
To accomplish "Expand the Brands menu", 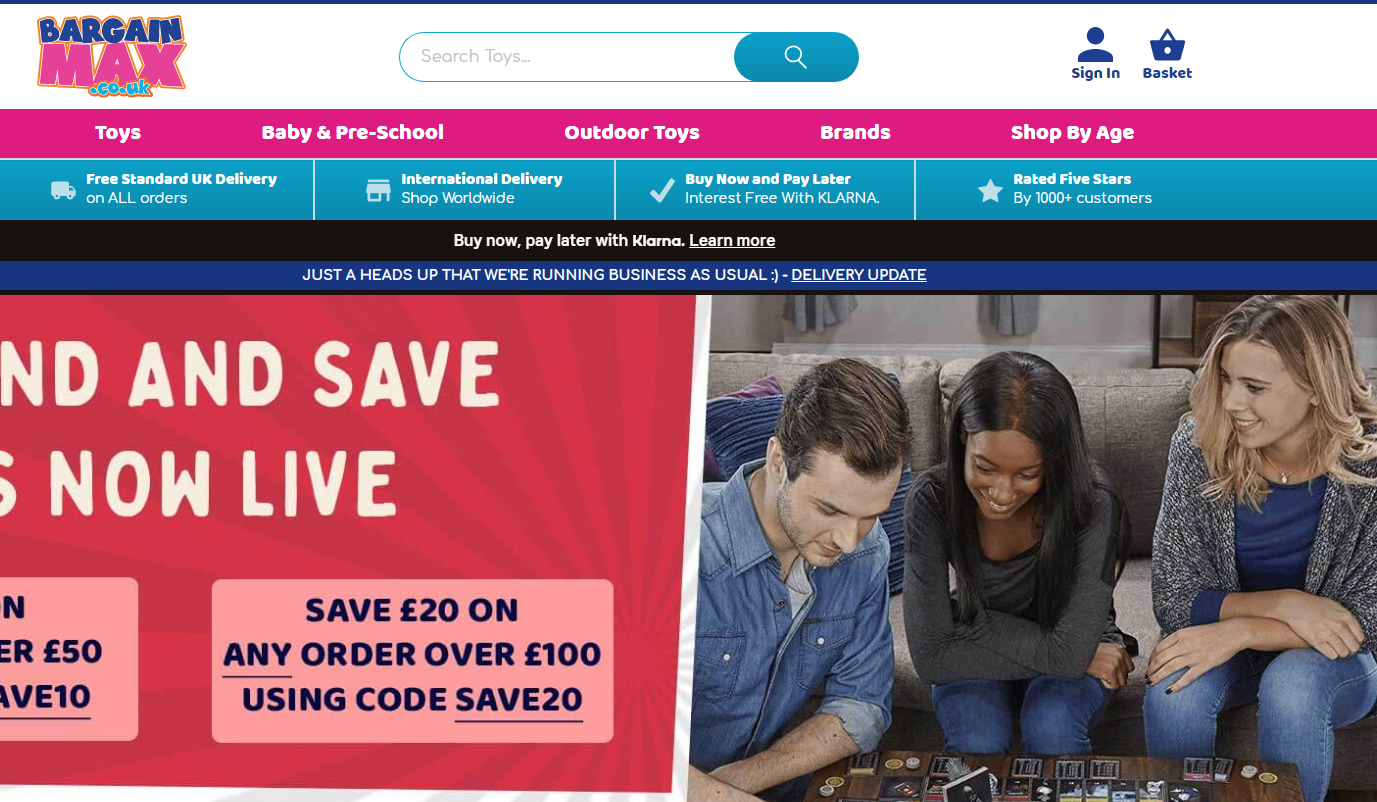I will 855,132.
